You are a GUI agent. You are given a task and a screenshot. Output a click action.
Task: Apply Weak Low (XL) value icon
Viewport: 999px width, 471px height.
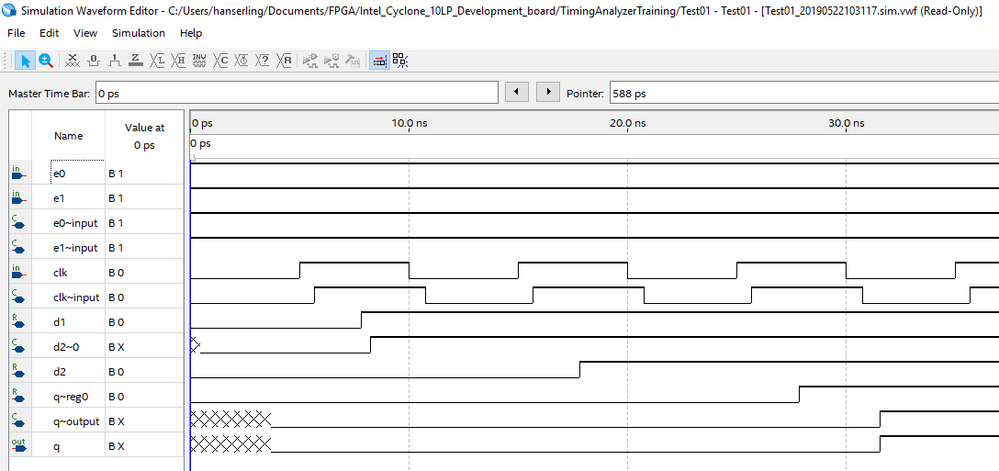[x=157, y=61]
